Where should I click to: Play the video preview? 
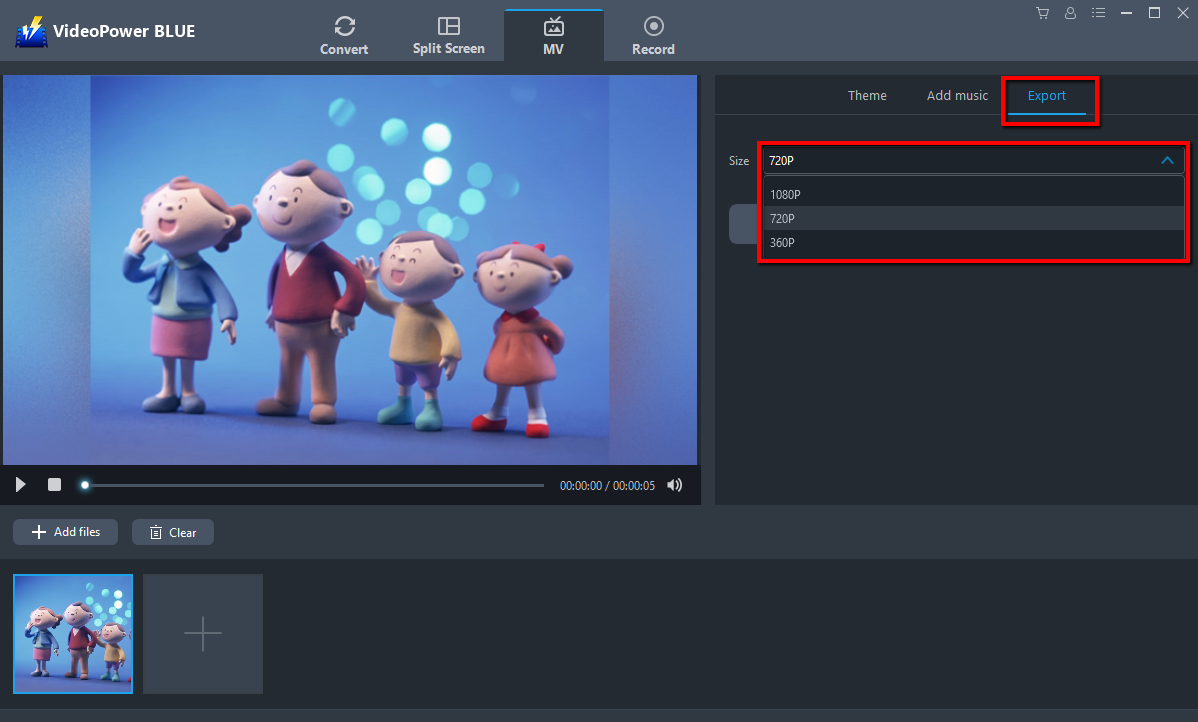(20, 484)
